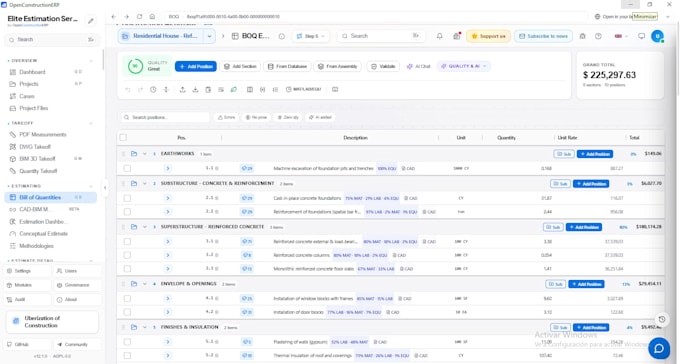680x364 pixels.
Task: Click the reload page icon
Action: pos(139,16)
